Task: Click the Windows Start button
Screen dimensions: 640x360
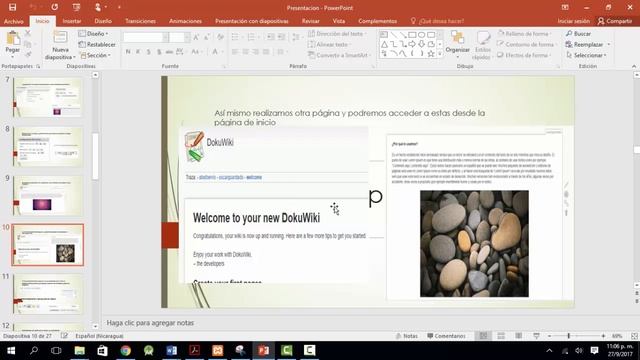Action: tap(11, 350)
